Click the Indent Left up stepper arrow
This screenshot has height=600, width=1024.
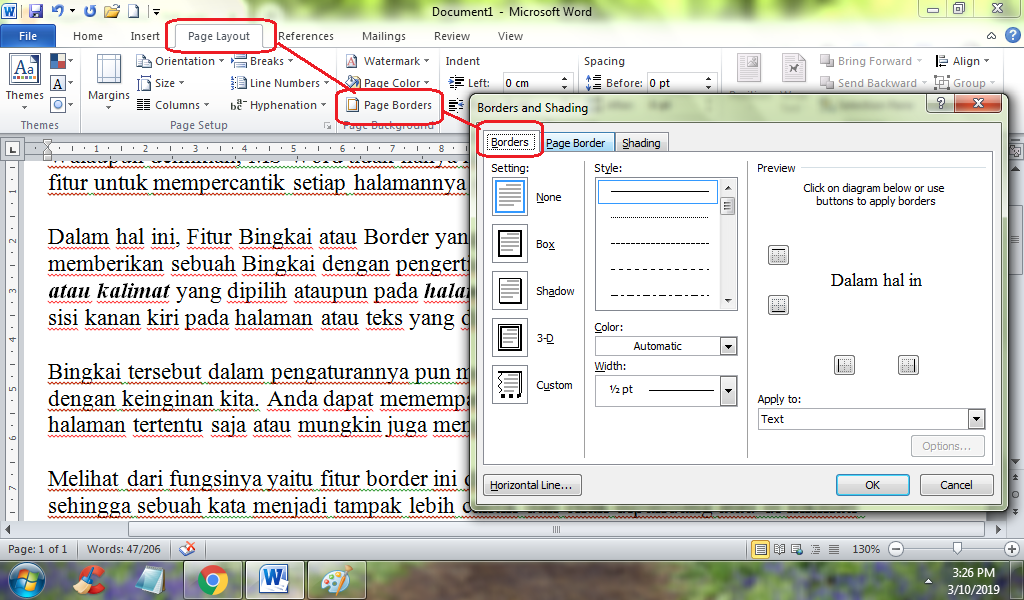coord(564,79)
